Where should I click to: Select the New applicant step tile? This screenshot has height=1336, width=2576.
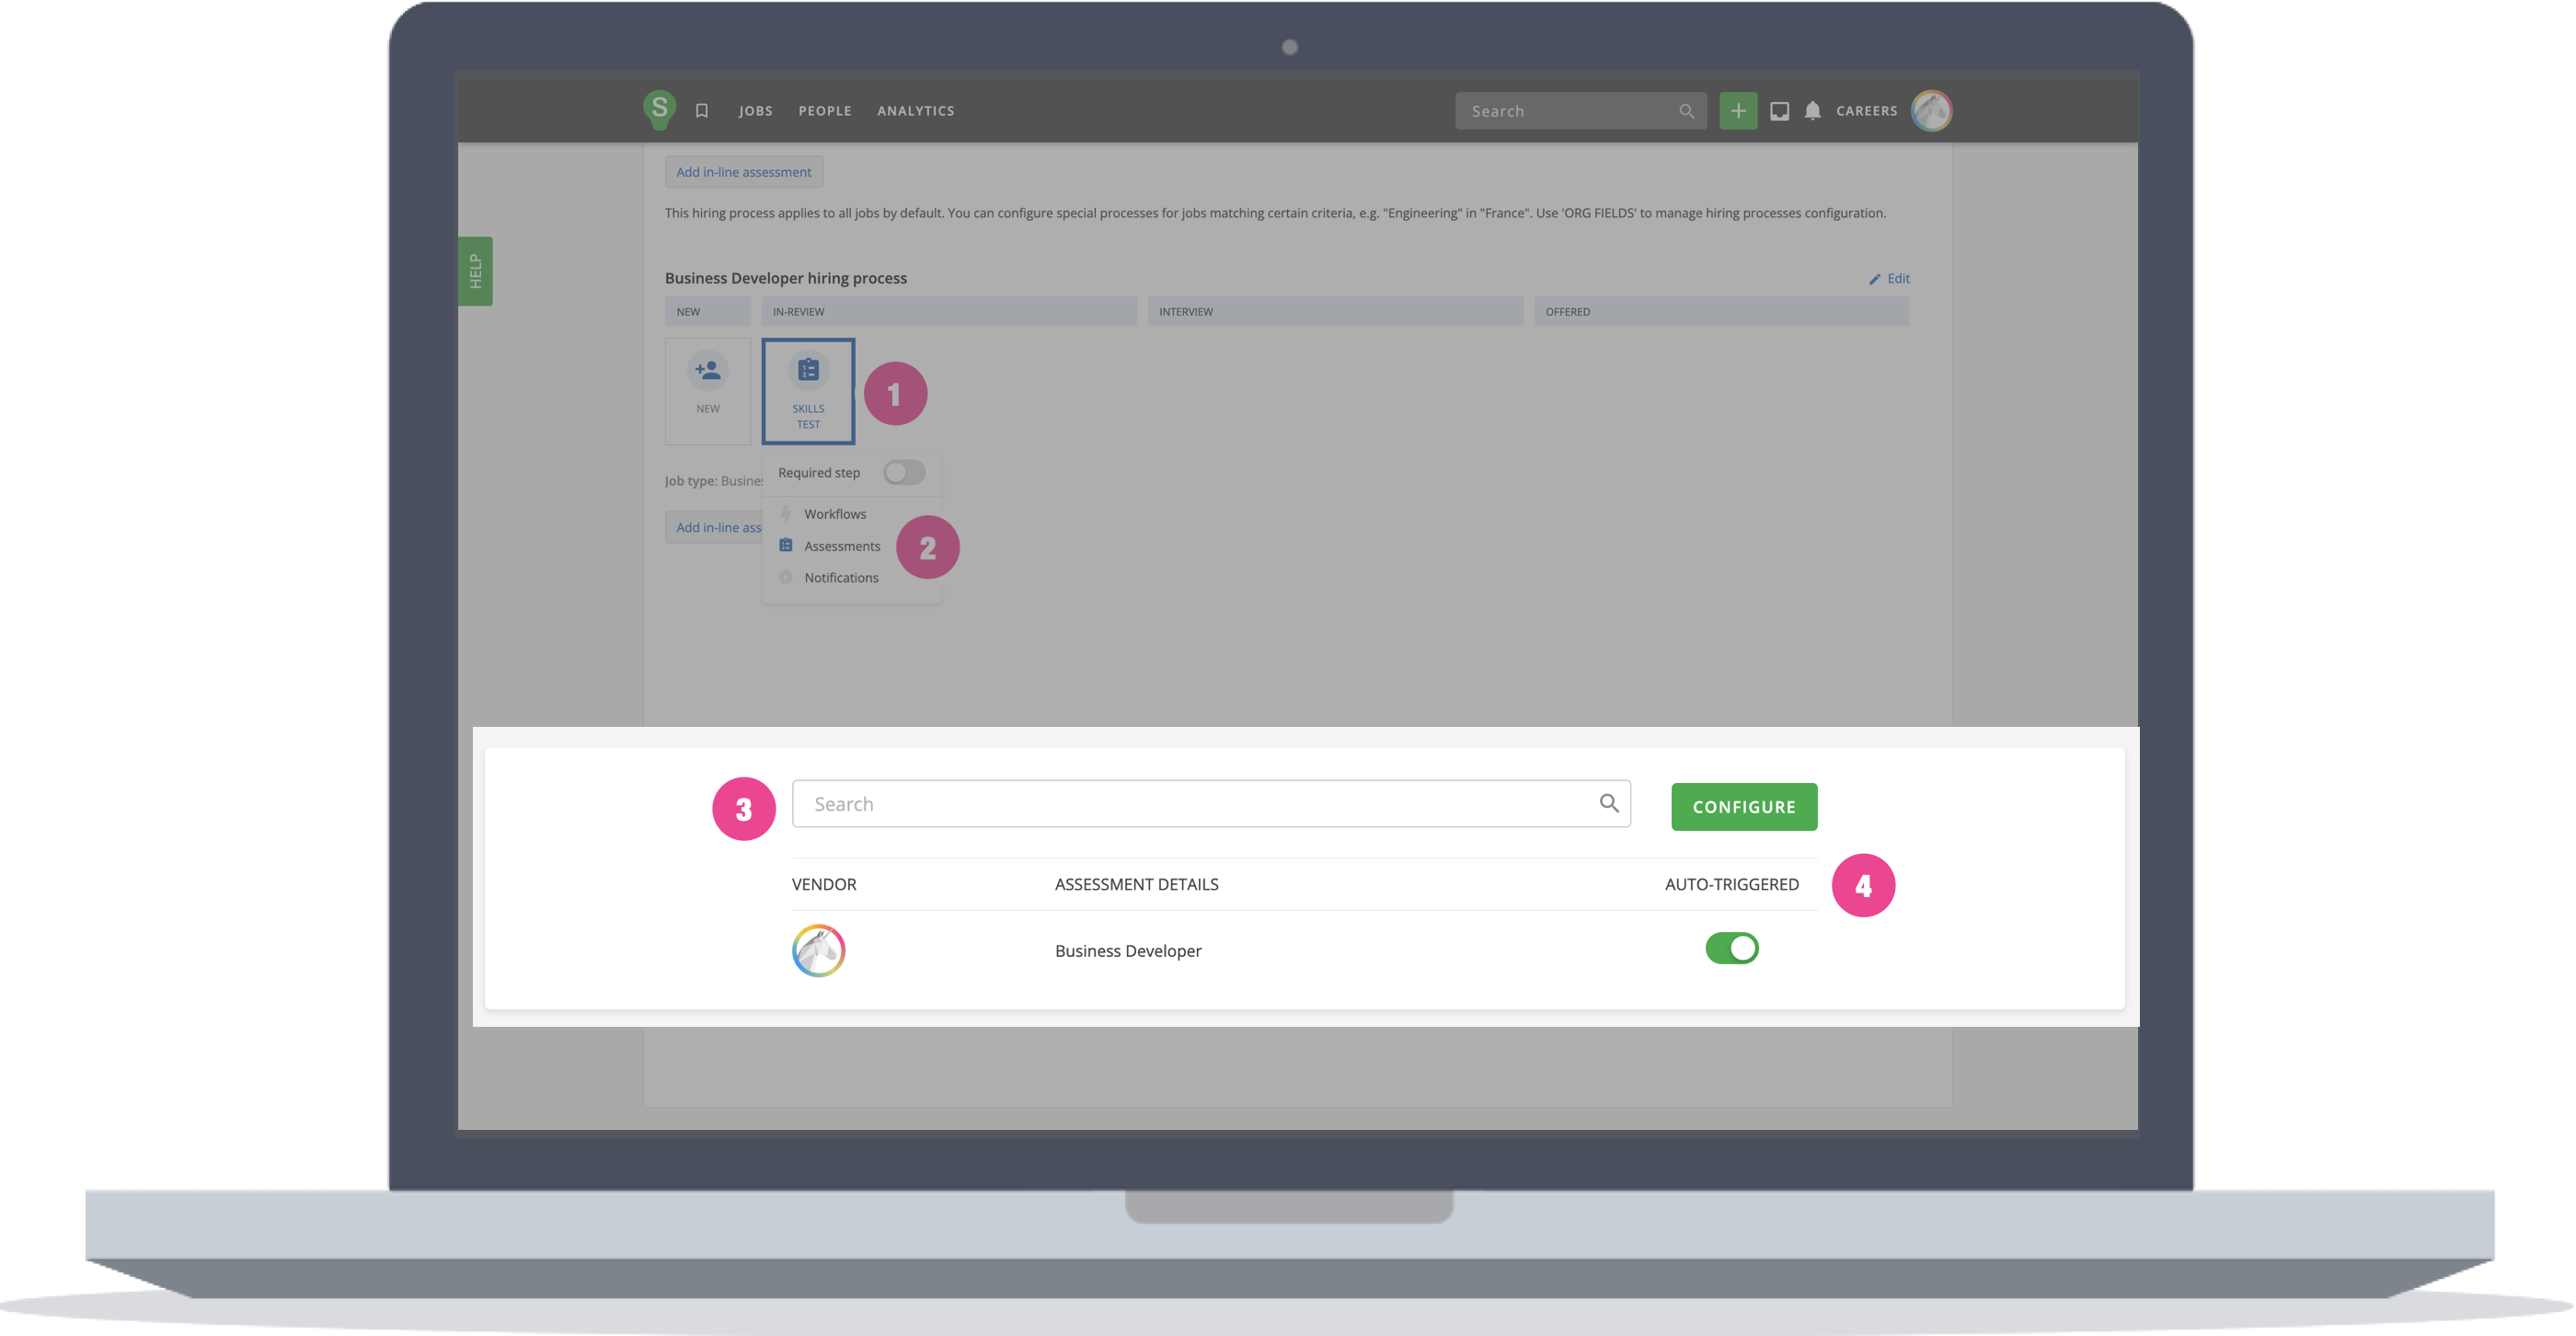pos(708,391)
